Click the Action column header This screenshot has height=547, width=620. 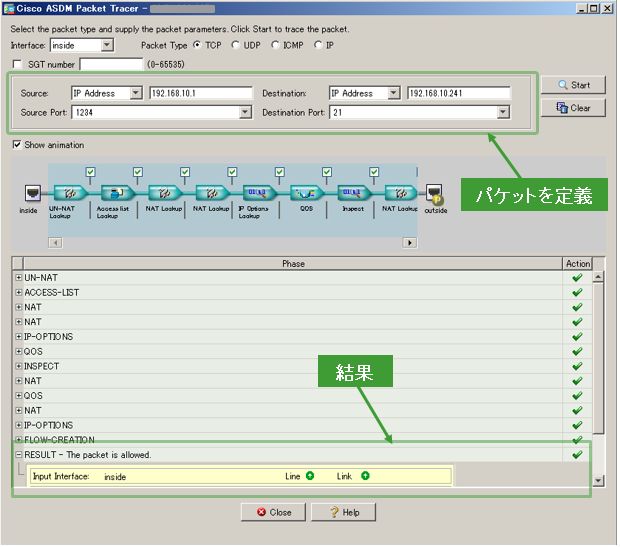coord(579,264)
